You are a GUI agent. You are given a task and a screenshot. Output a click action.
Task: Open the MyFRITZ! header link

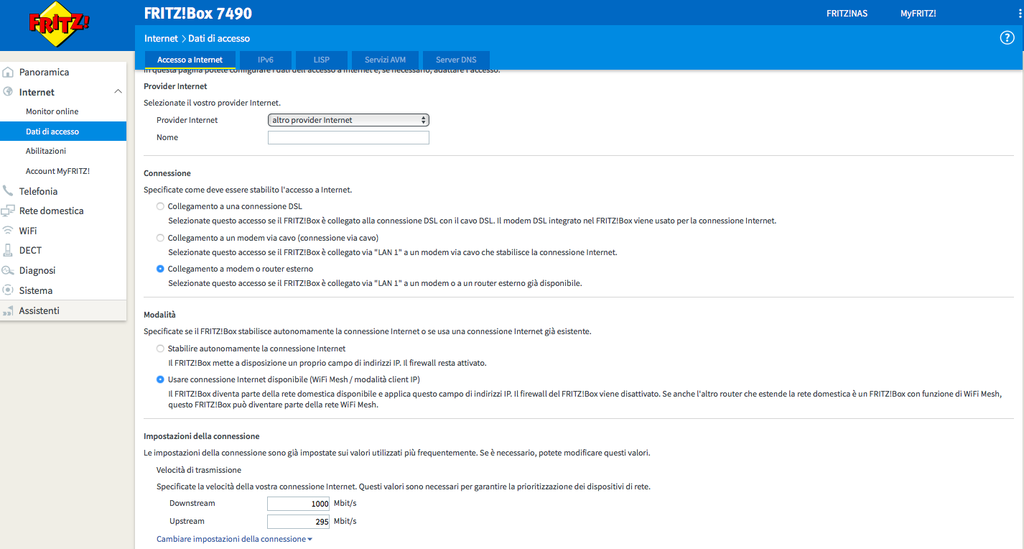pyautogui.click(x=918, y=13)
